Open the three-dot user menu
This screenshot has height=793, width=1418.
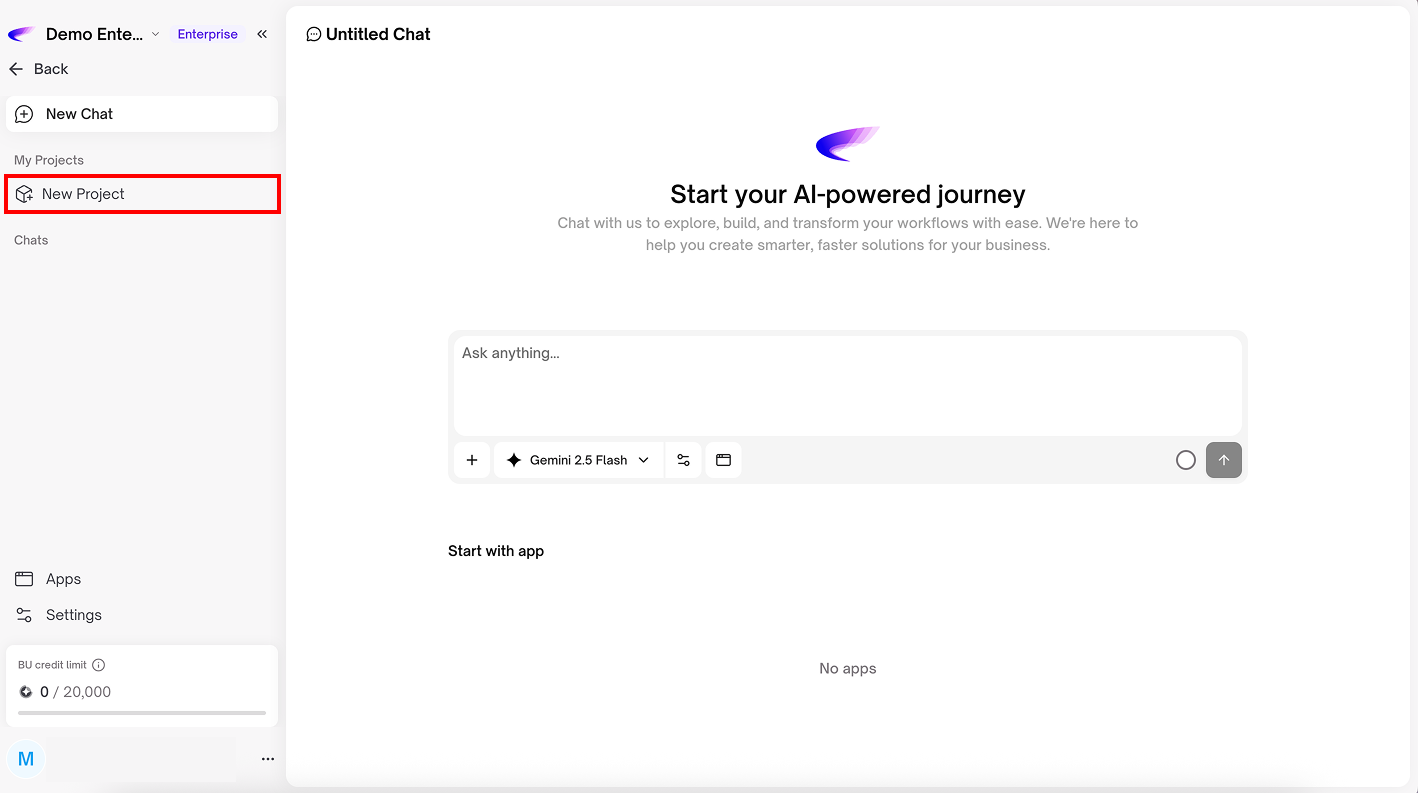pyautogui.click(x=267, y=759)
